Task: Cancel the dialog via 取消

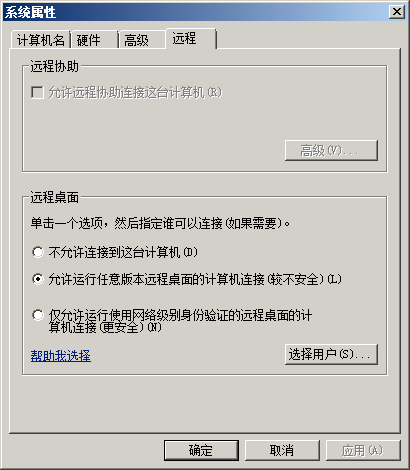Action: coord(282,450)
